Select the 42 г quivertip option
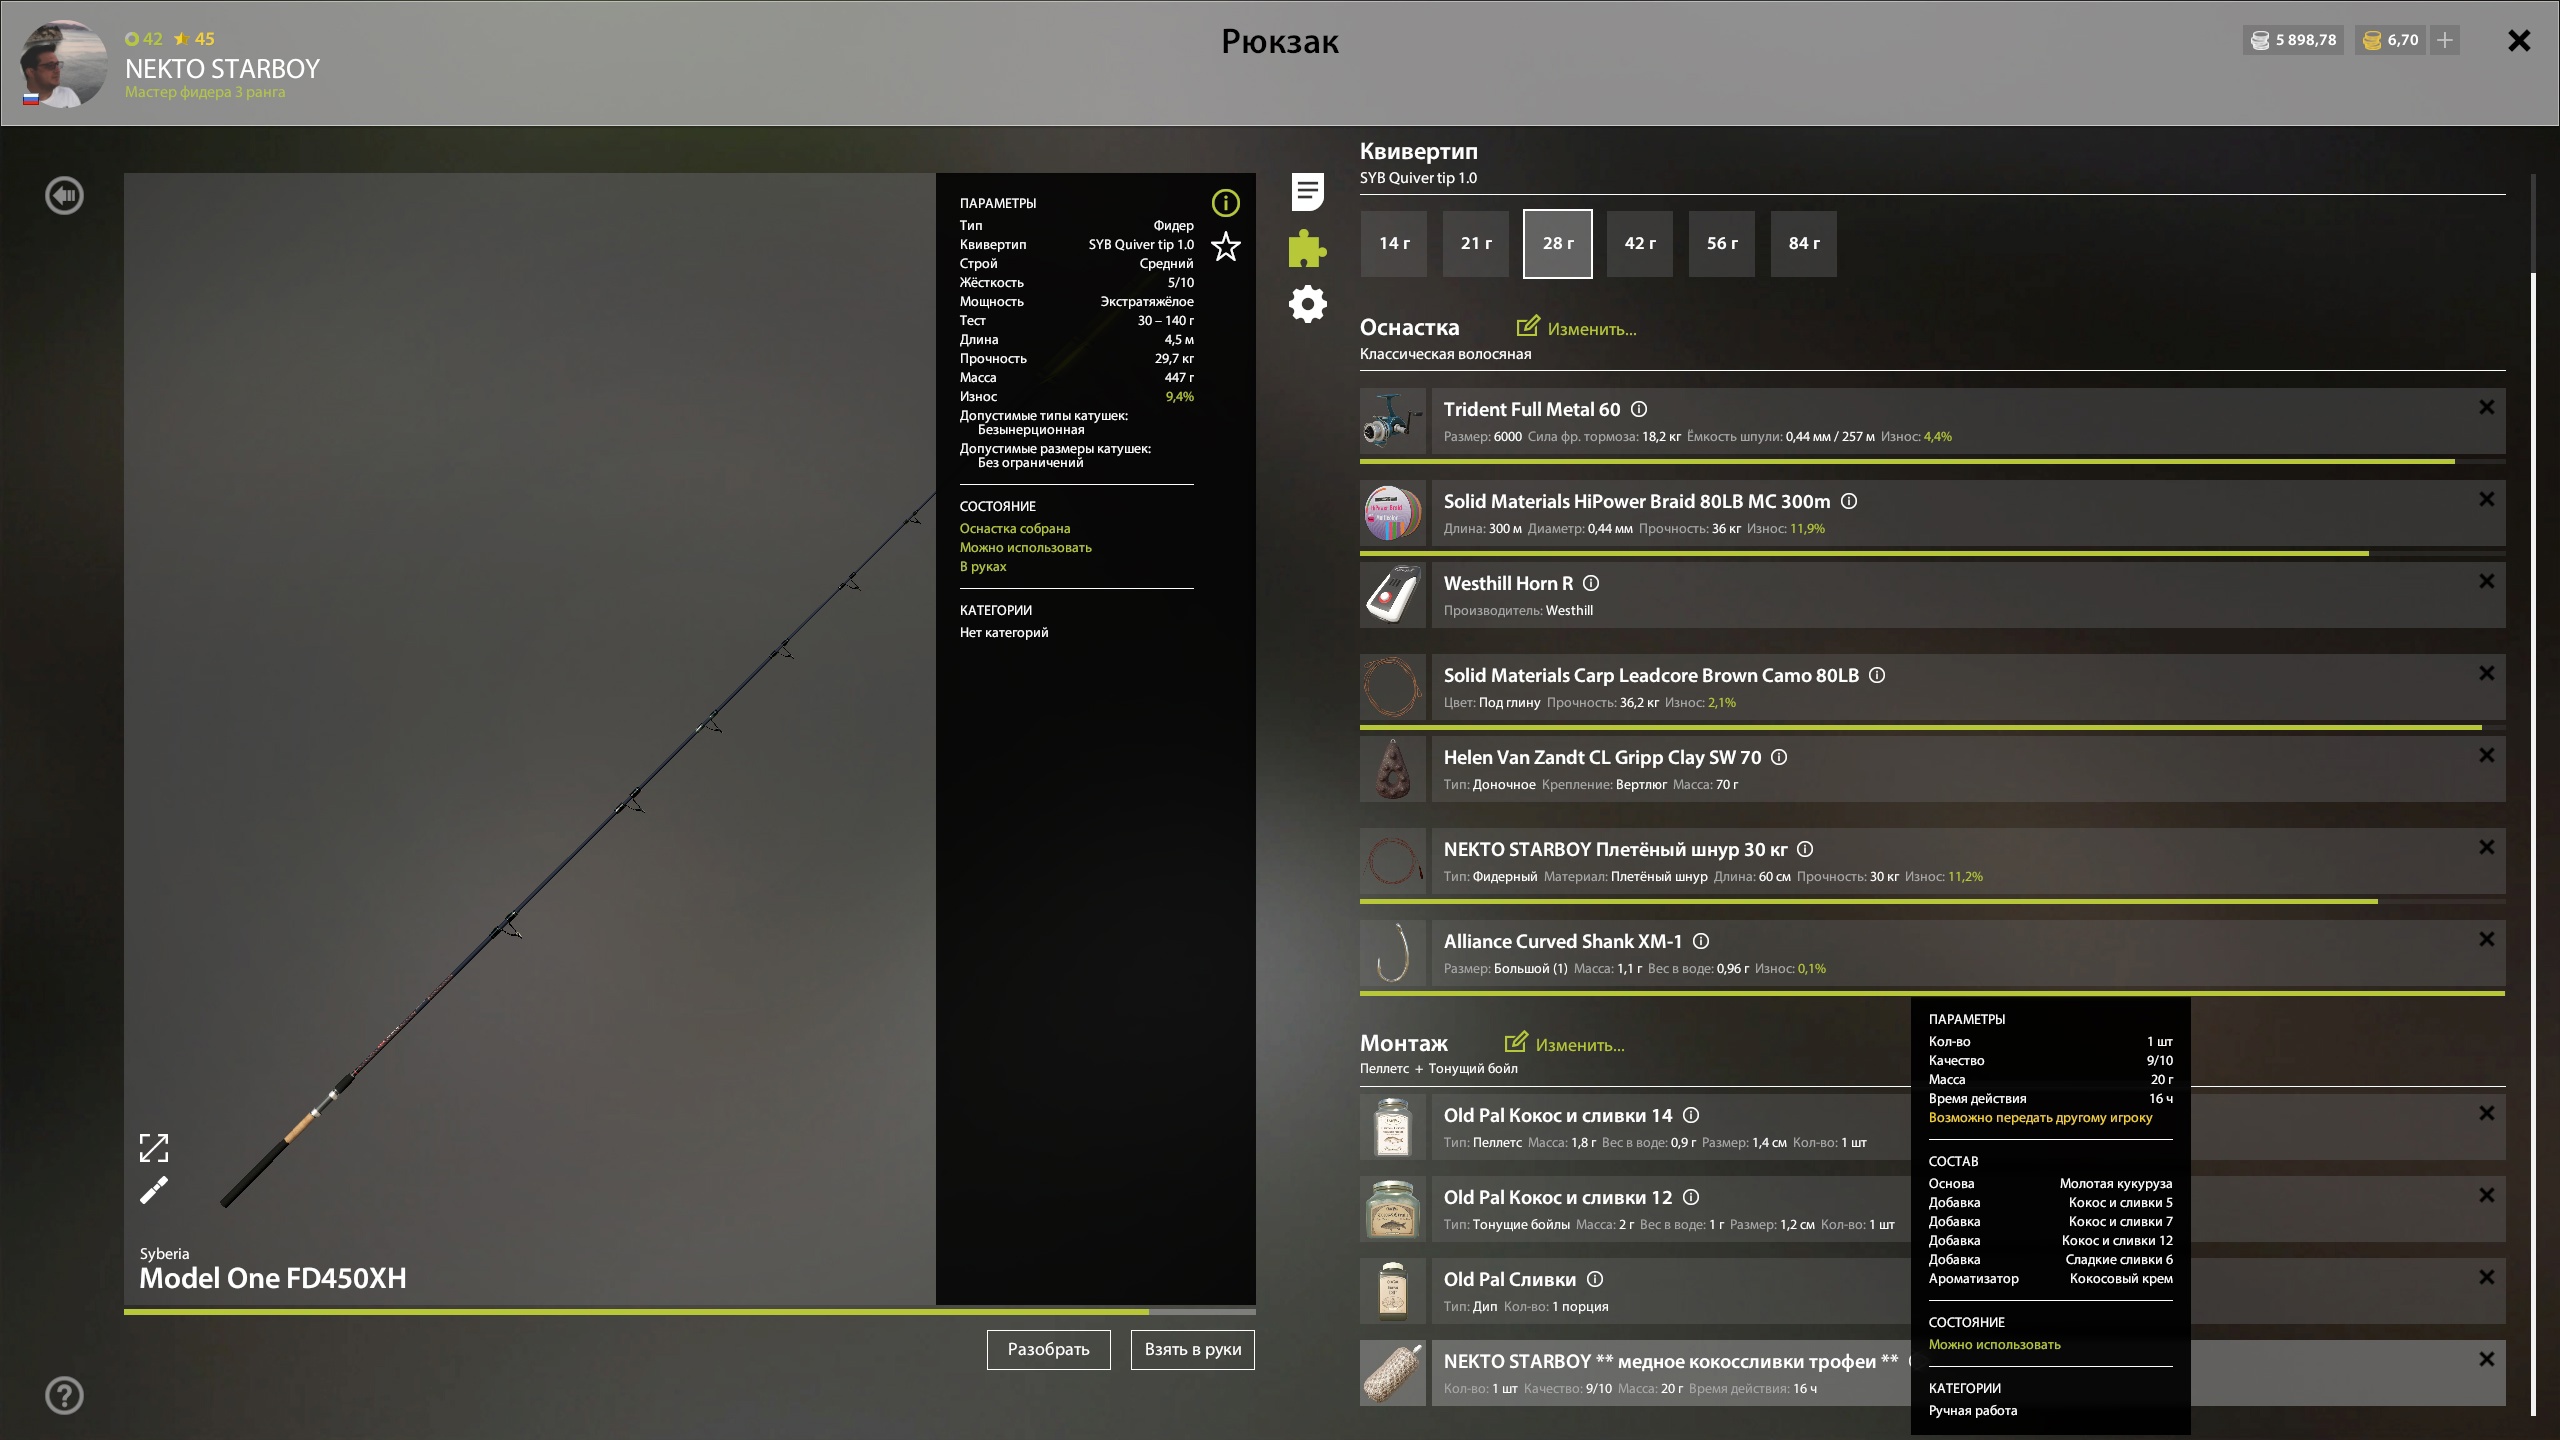 (1639, 243)
